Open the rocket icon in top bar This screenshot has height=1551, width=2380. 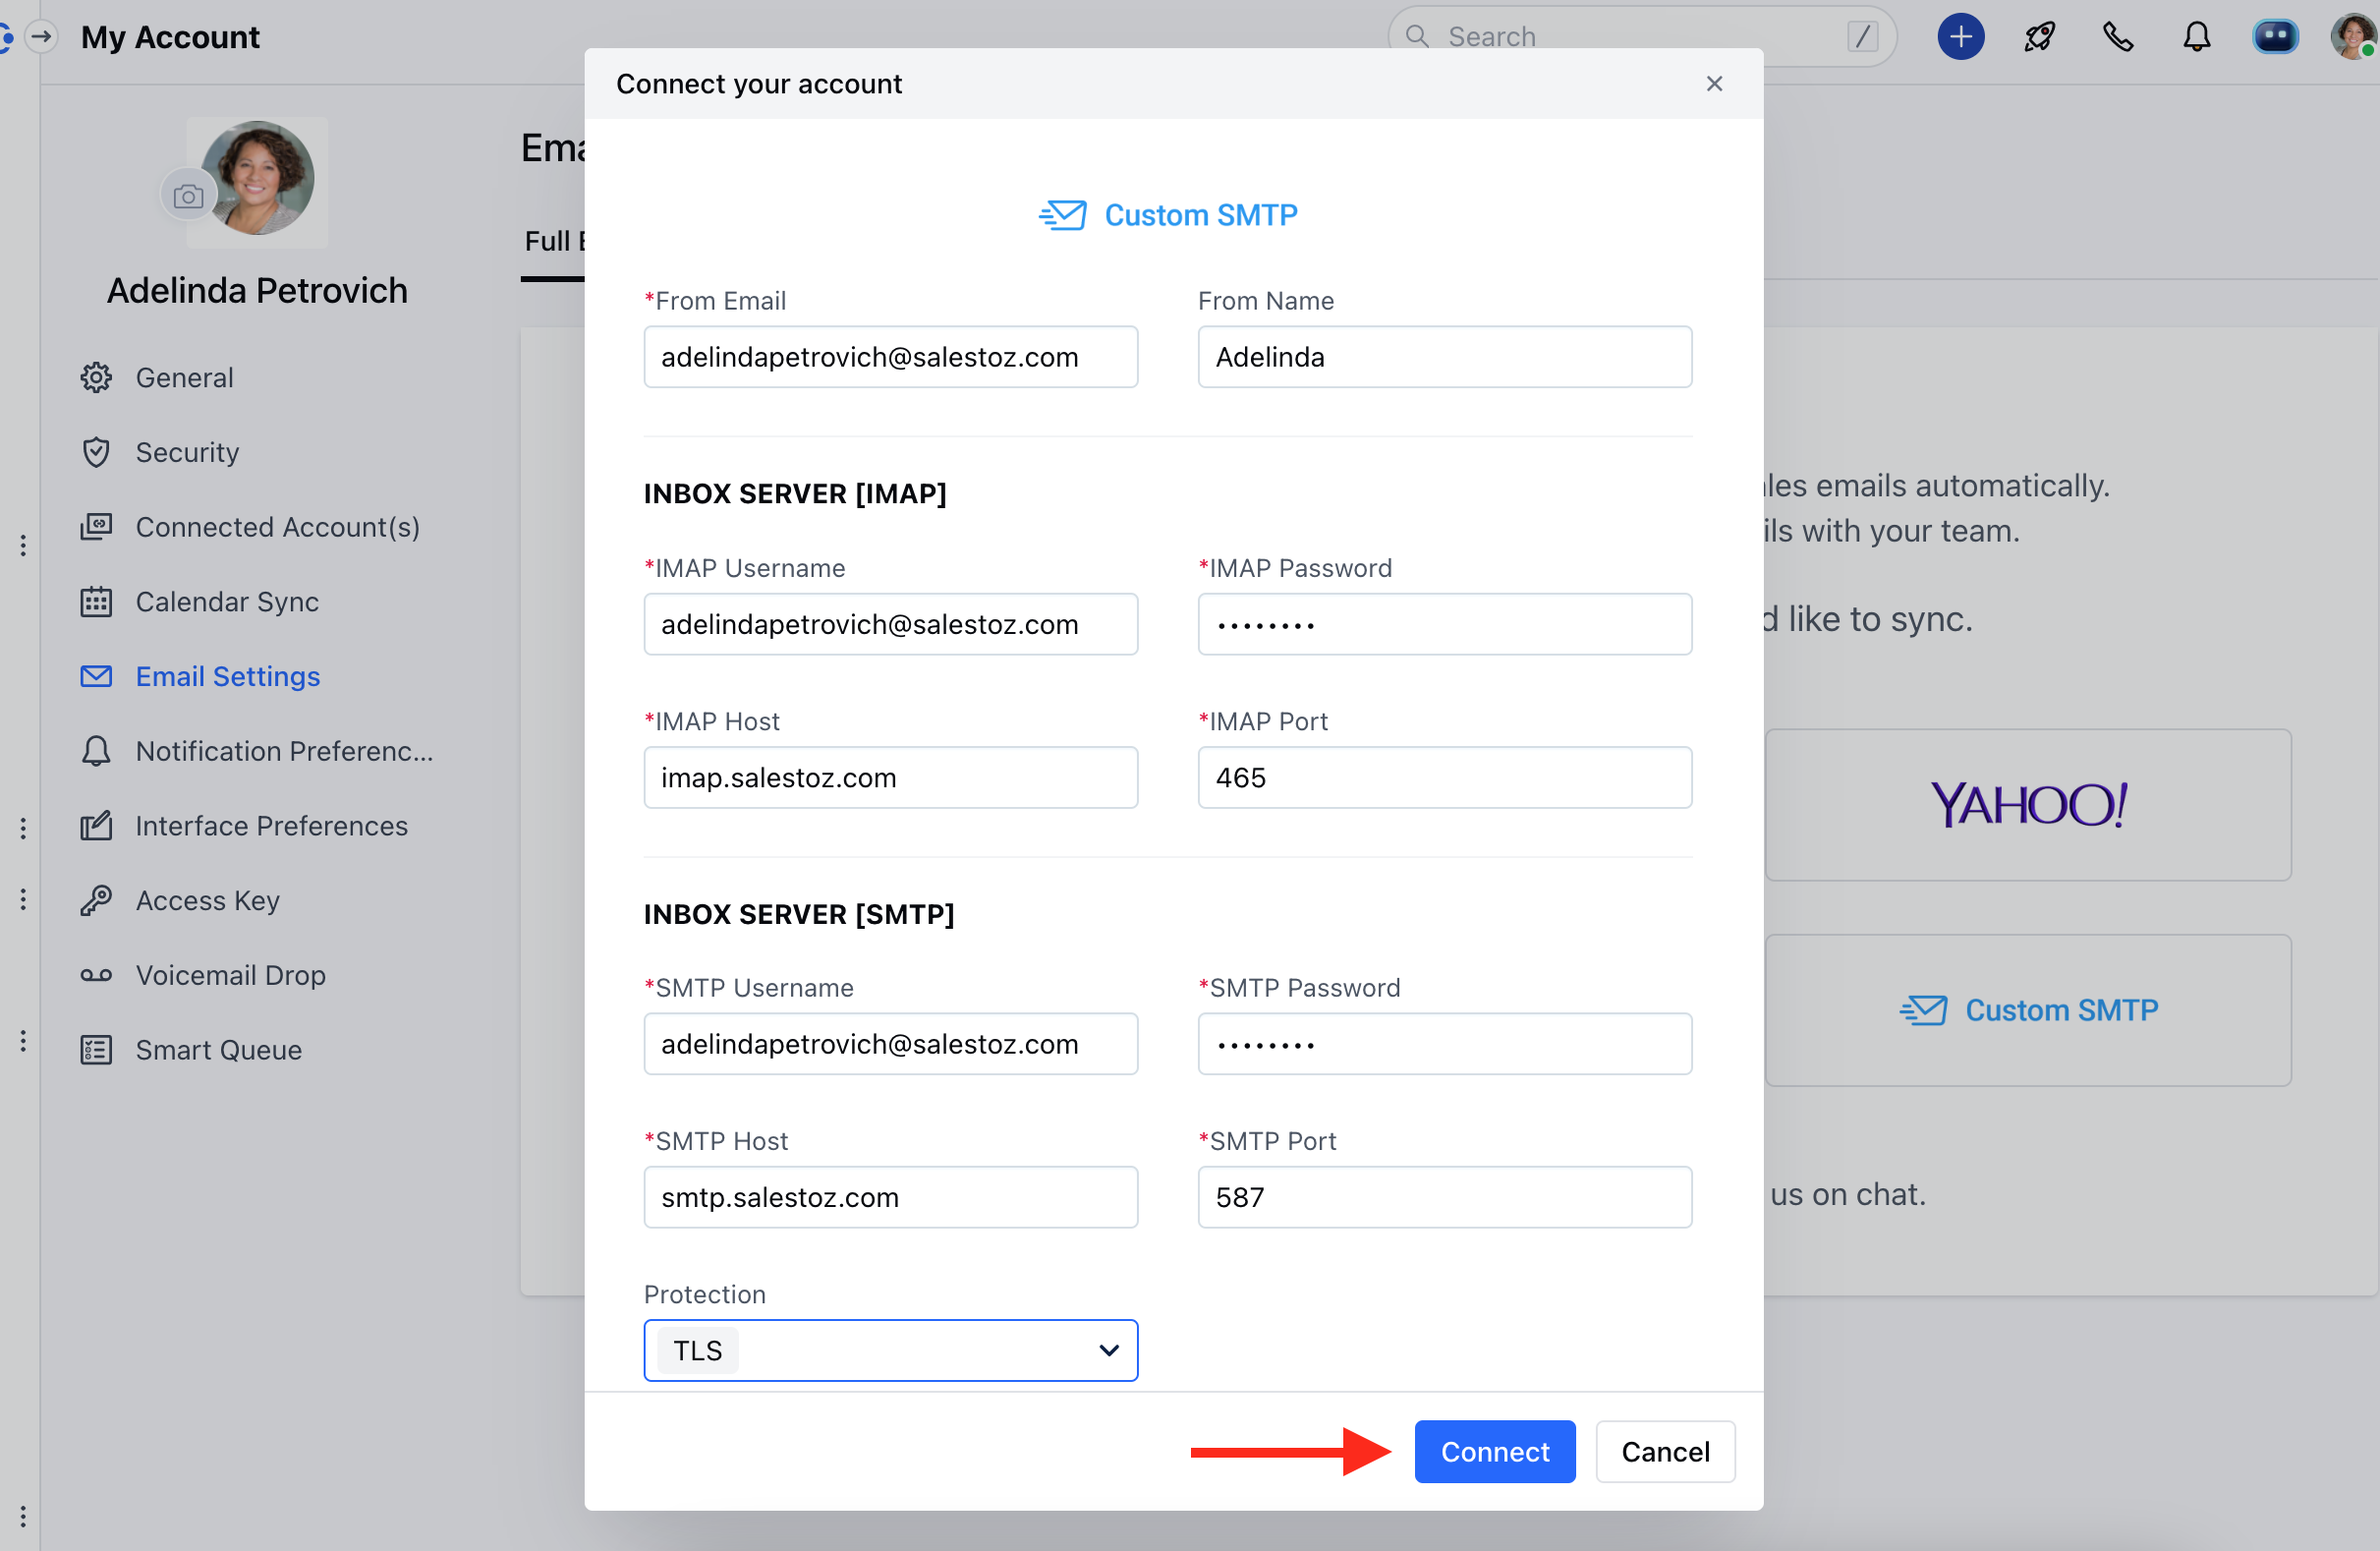(2039, 37)
